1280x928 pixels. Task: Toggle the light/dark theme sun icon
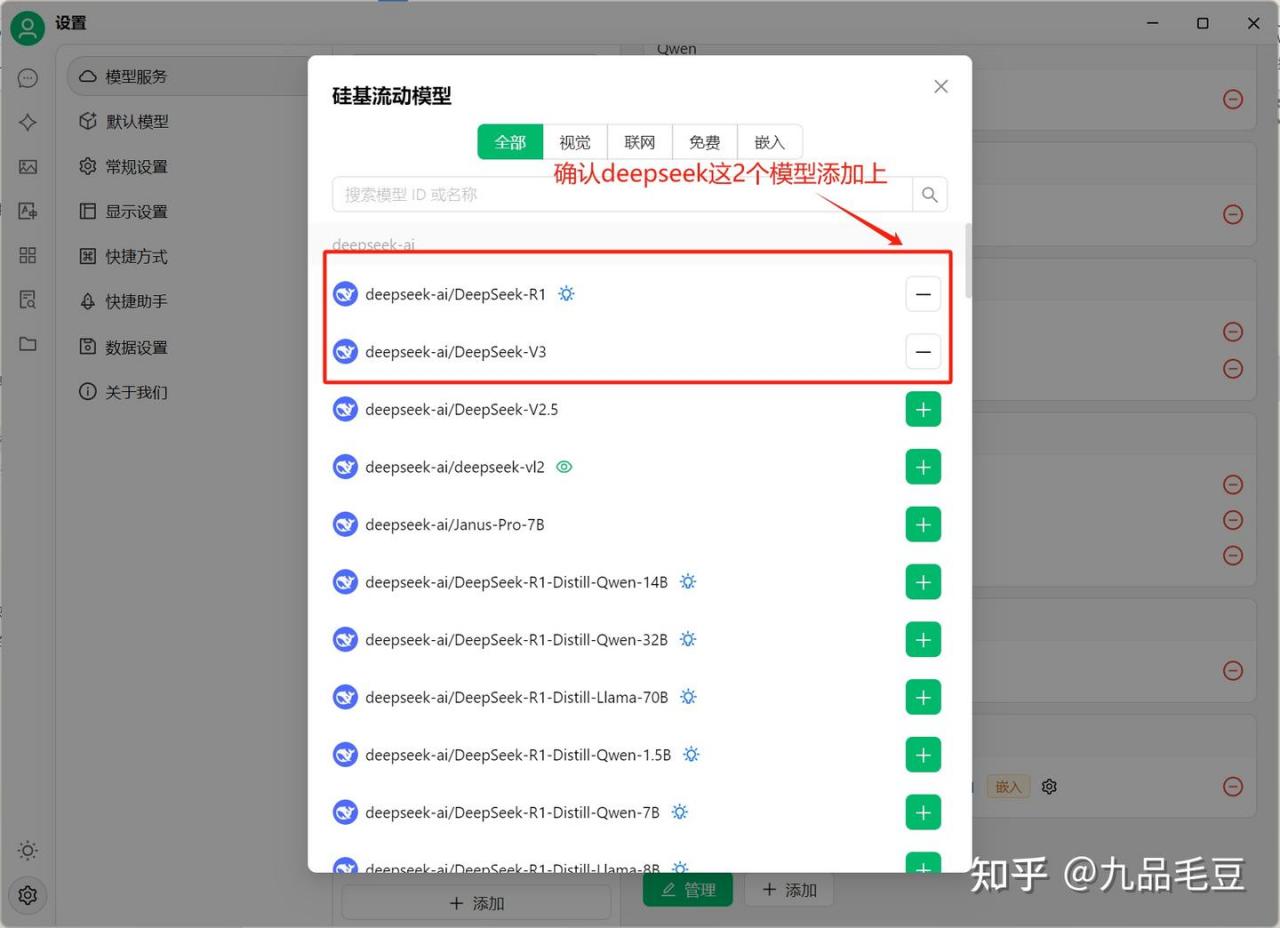[28, 851]
